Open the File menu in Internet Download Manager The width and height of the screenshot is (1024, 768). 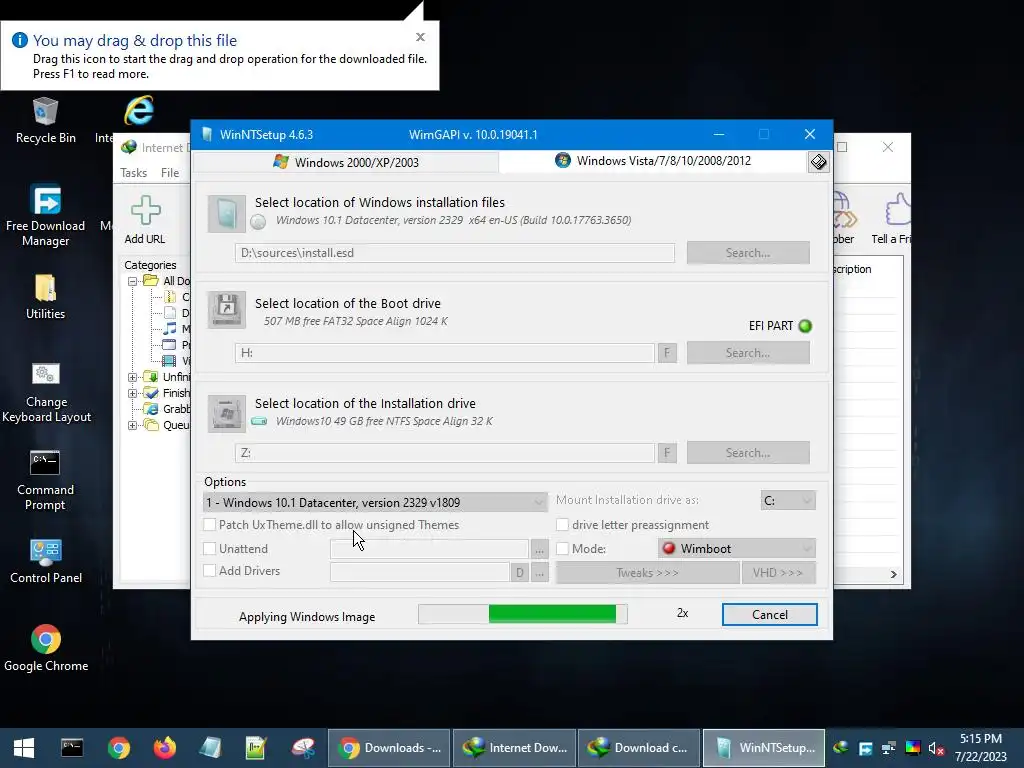tap(170, 172)
